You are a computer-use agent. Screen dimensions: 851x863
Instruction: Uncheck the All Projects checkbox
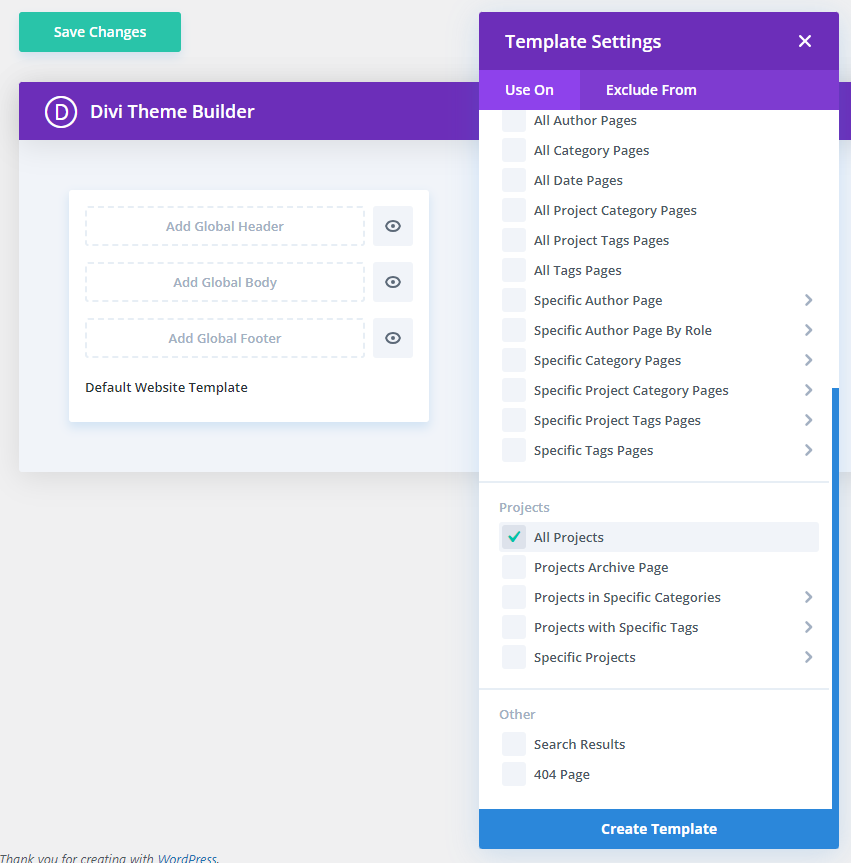[x=514, y=537]
